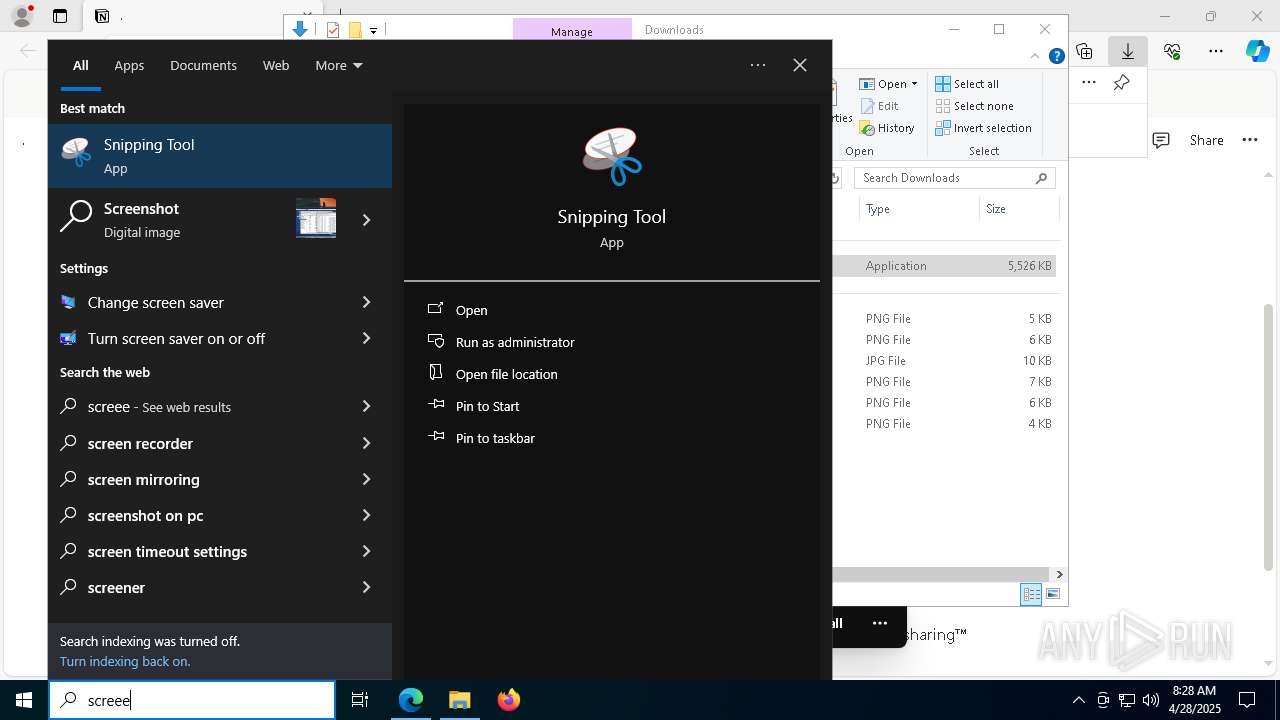Open browser Downloads toolbar icon
1280x720 pixels.
coord(1128,51)
